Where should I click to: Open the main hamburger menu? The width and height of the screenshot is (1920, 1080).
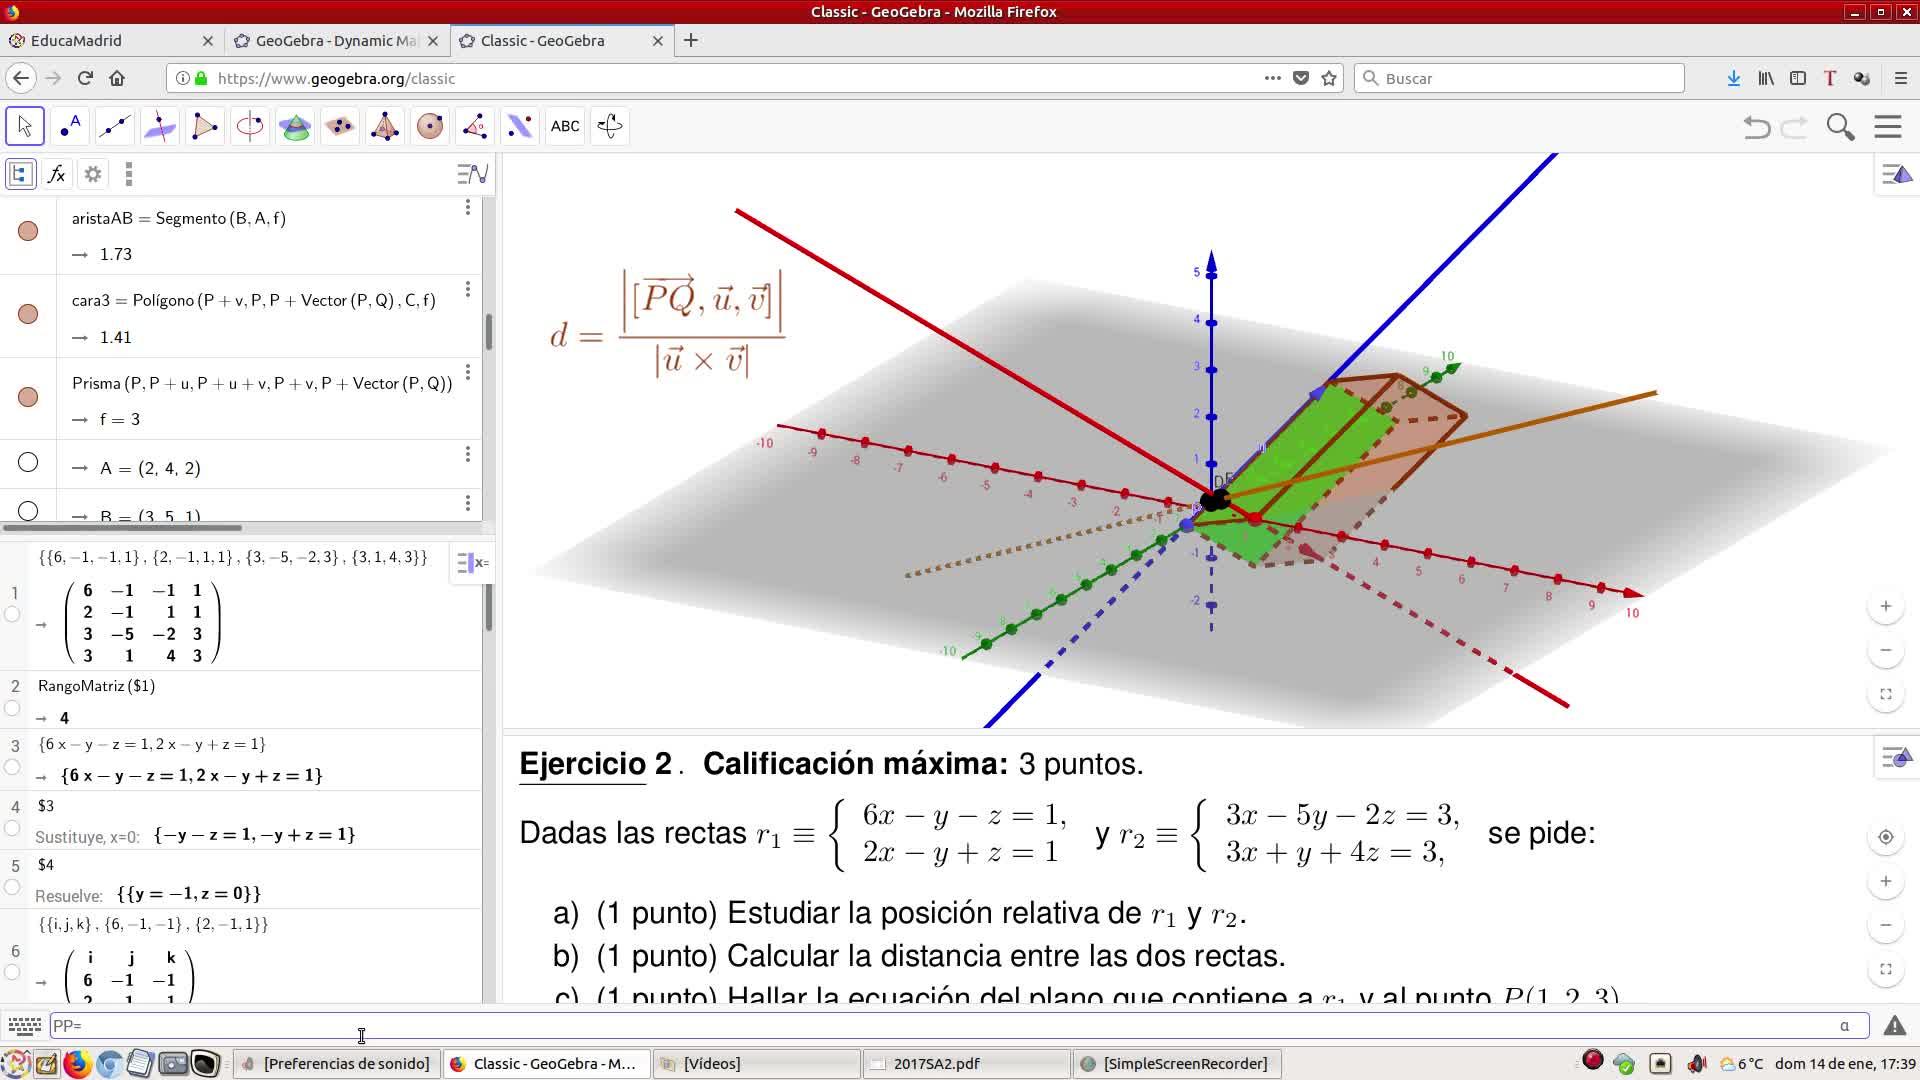coord(1887,127)
